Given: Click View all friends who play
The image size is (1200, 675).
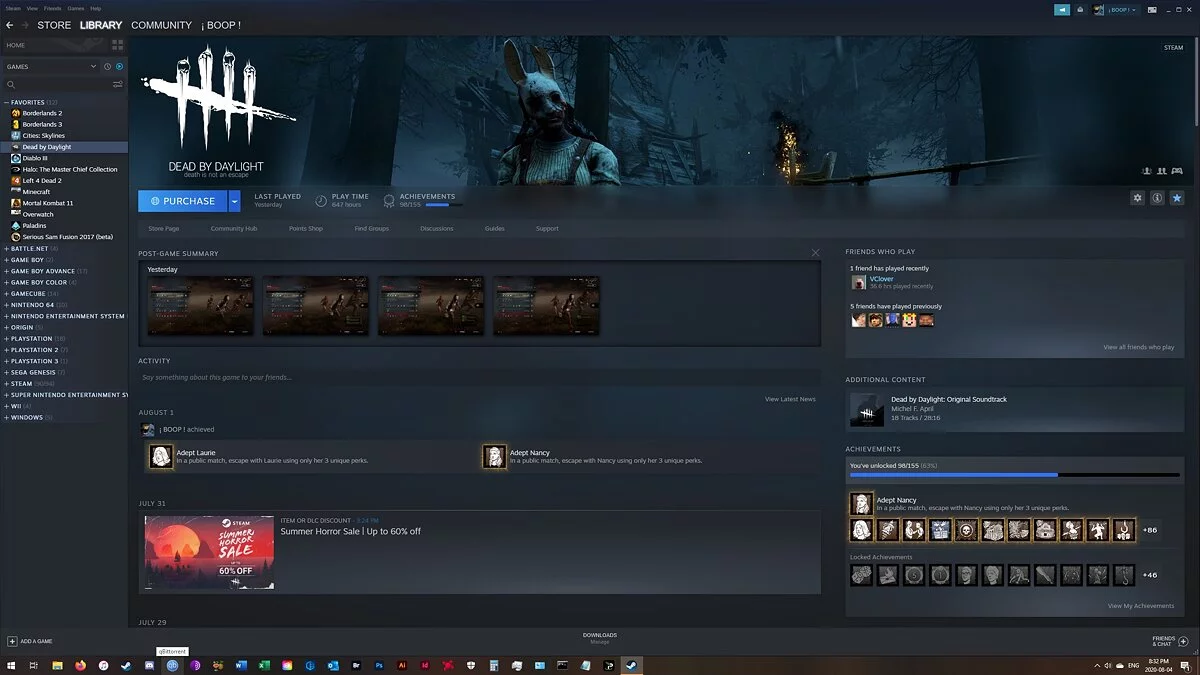Looking at the screenshot, I should pos(1138,347).
